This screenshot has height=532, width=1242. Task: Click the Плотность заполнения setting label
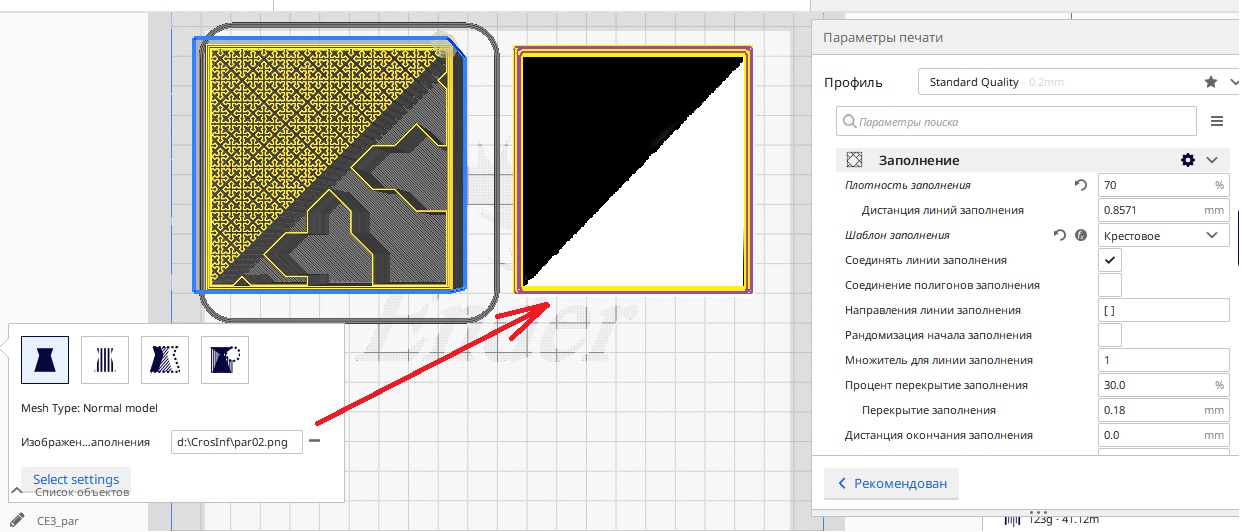point(908,185)
